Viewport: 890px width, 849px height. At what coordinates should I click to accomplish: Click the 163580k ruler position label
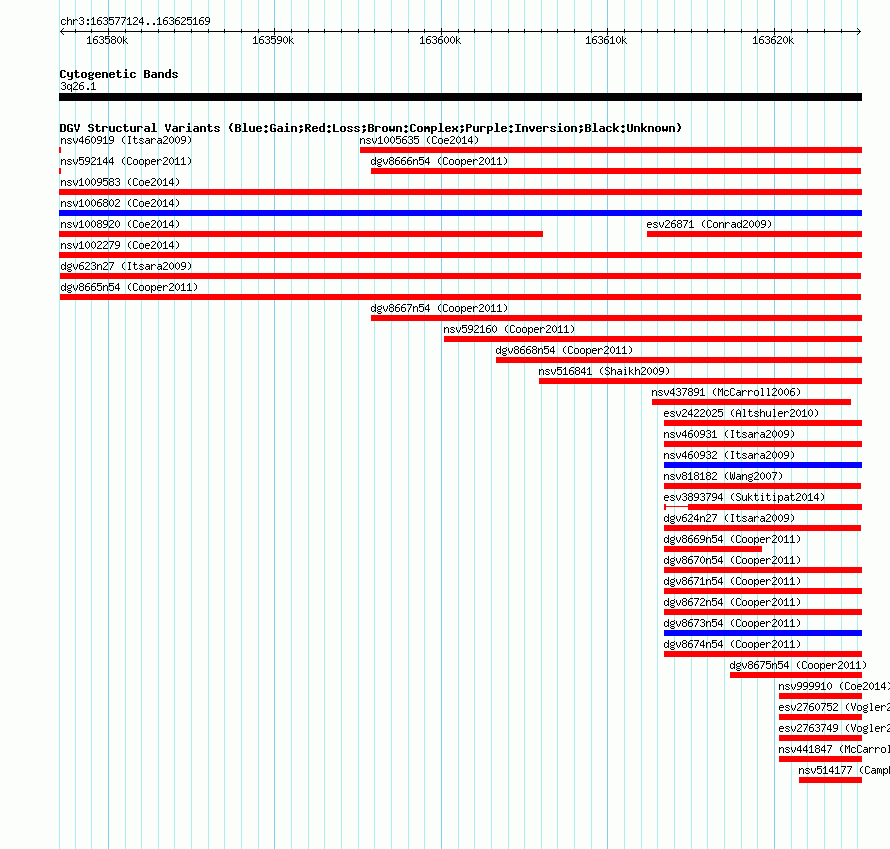[107, 40]
